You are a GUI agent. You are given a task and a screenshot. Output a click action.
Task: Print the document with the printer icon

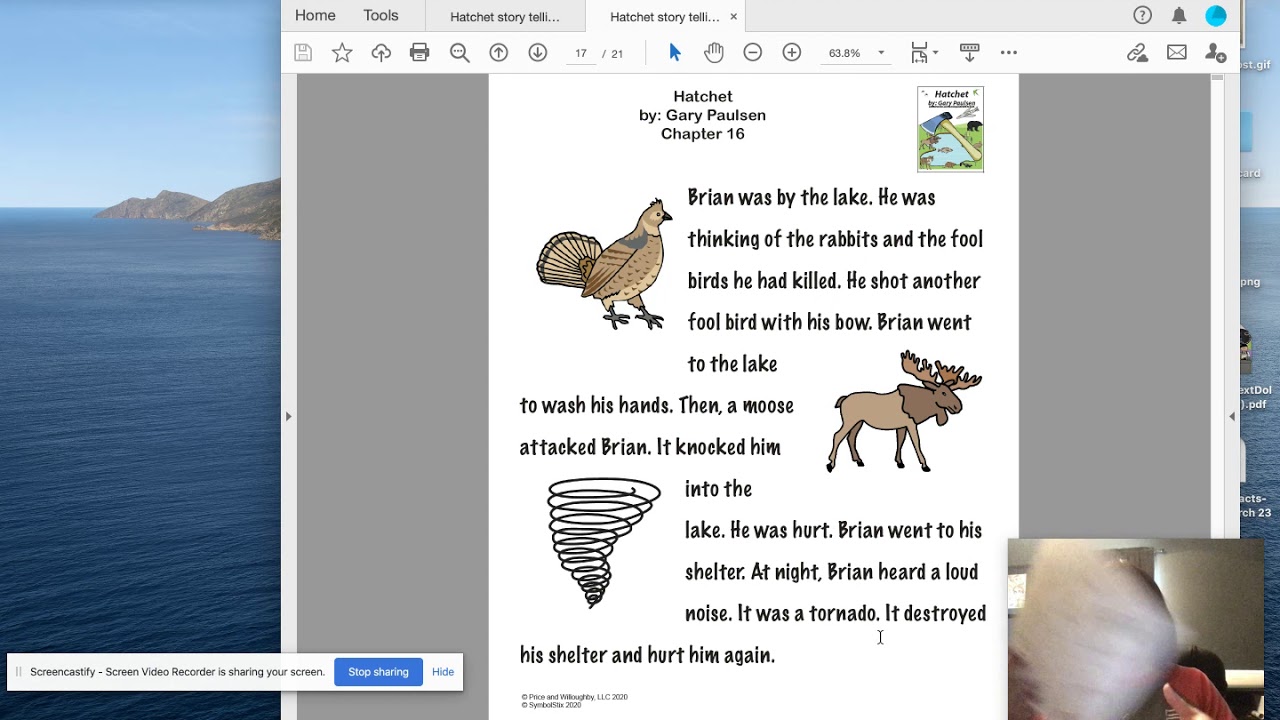pos(420,53)
